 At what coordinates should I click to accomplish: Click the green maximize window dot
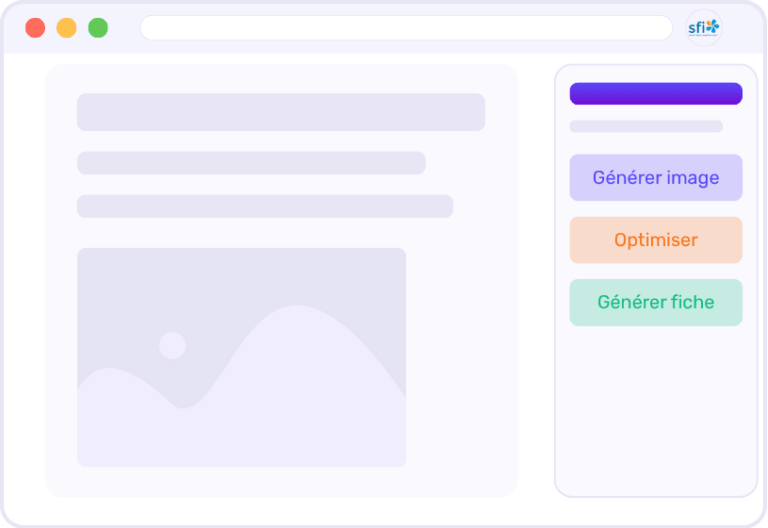pos(98,28)
